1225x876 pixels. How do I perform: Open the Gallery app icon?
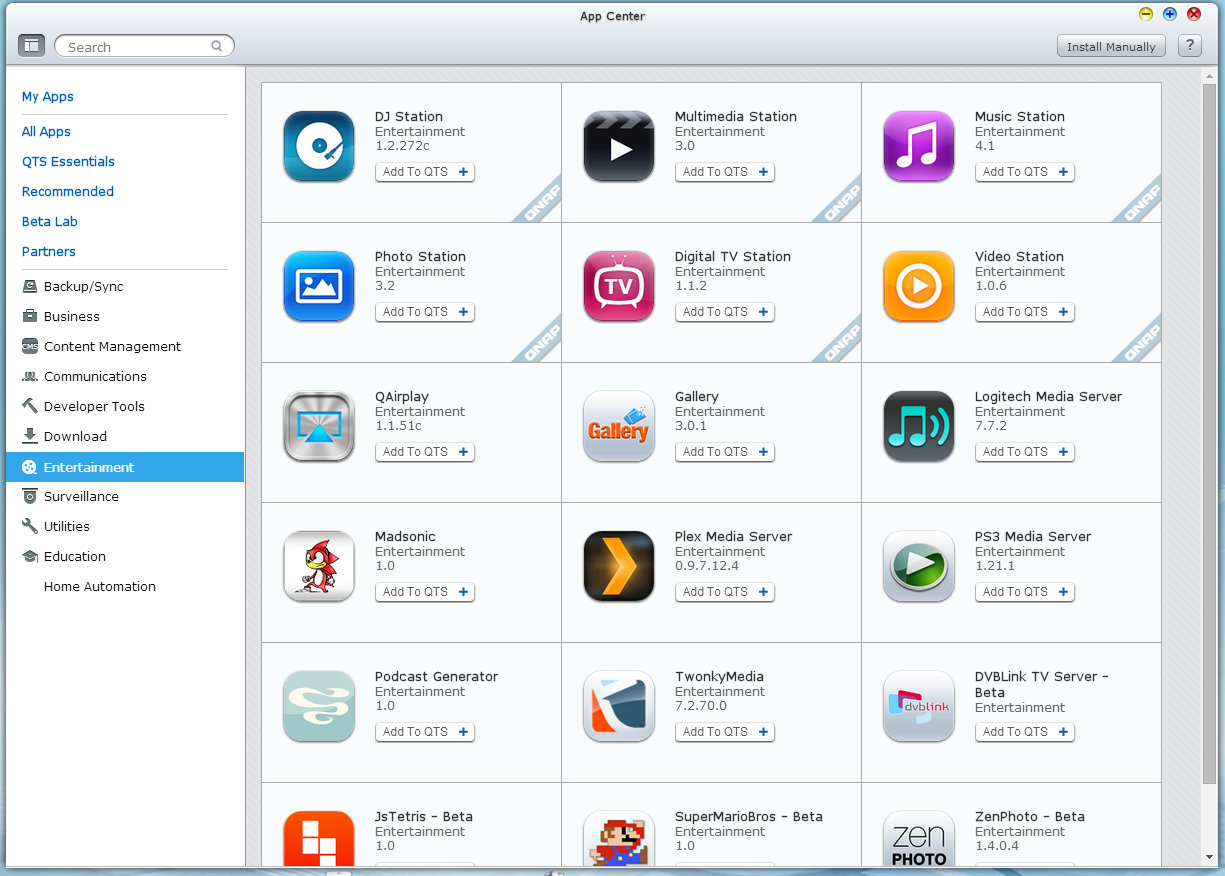click(619, 426)
